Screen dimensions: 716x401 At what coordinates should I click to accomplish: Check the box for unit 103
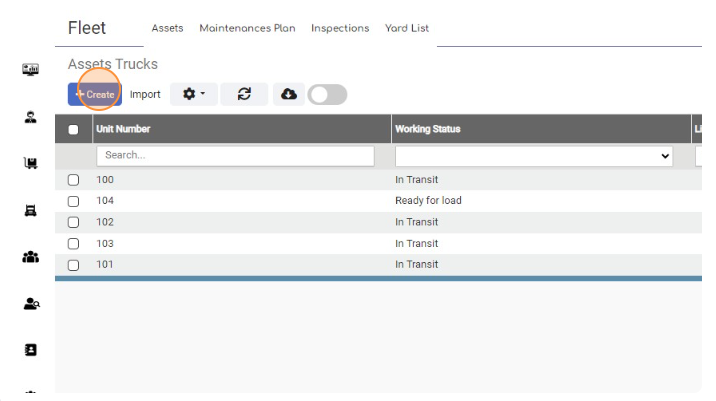[x=74, y=244]
